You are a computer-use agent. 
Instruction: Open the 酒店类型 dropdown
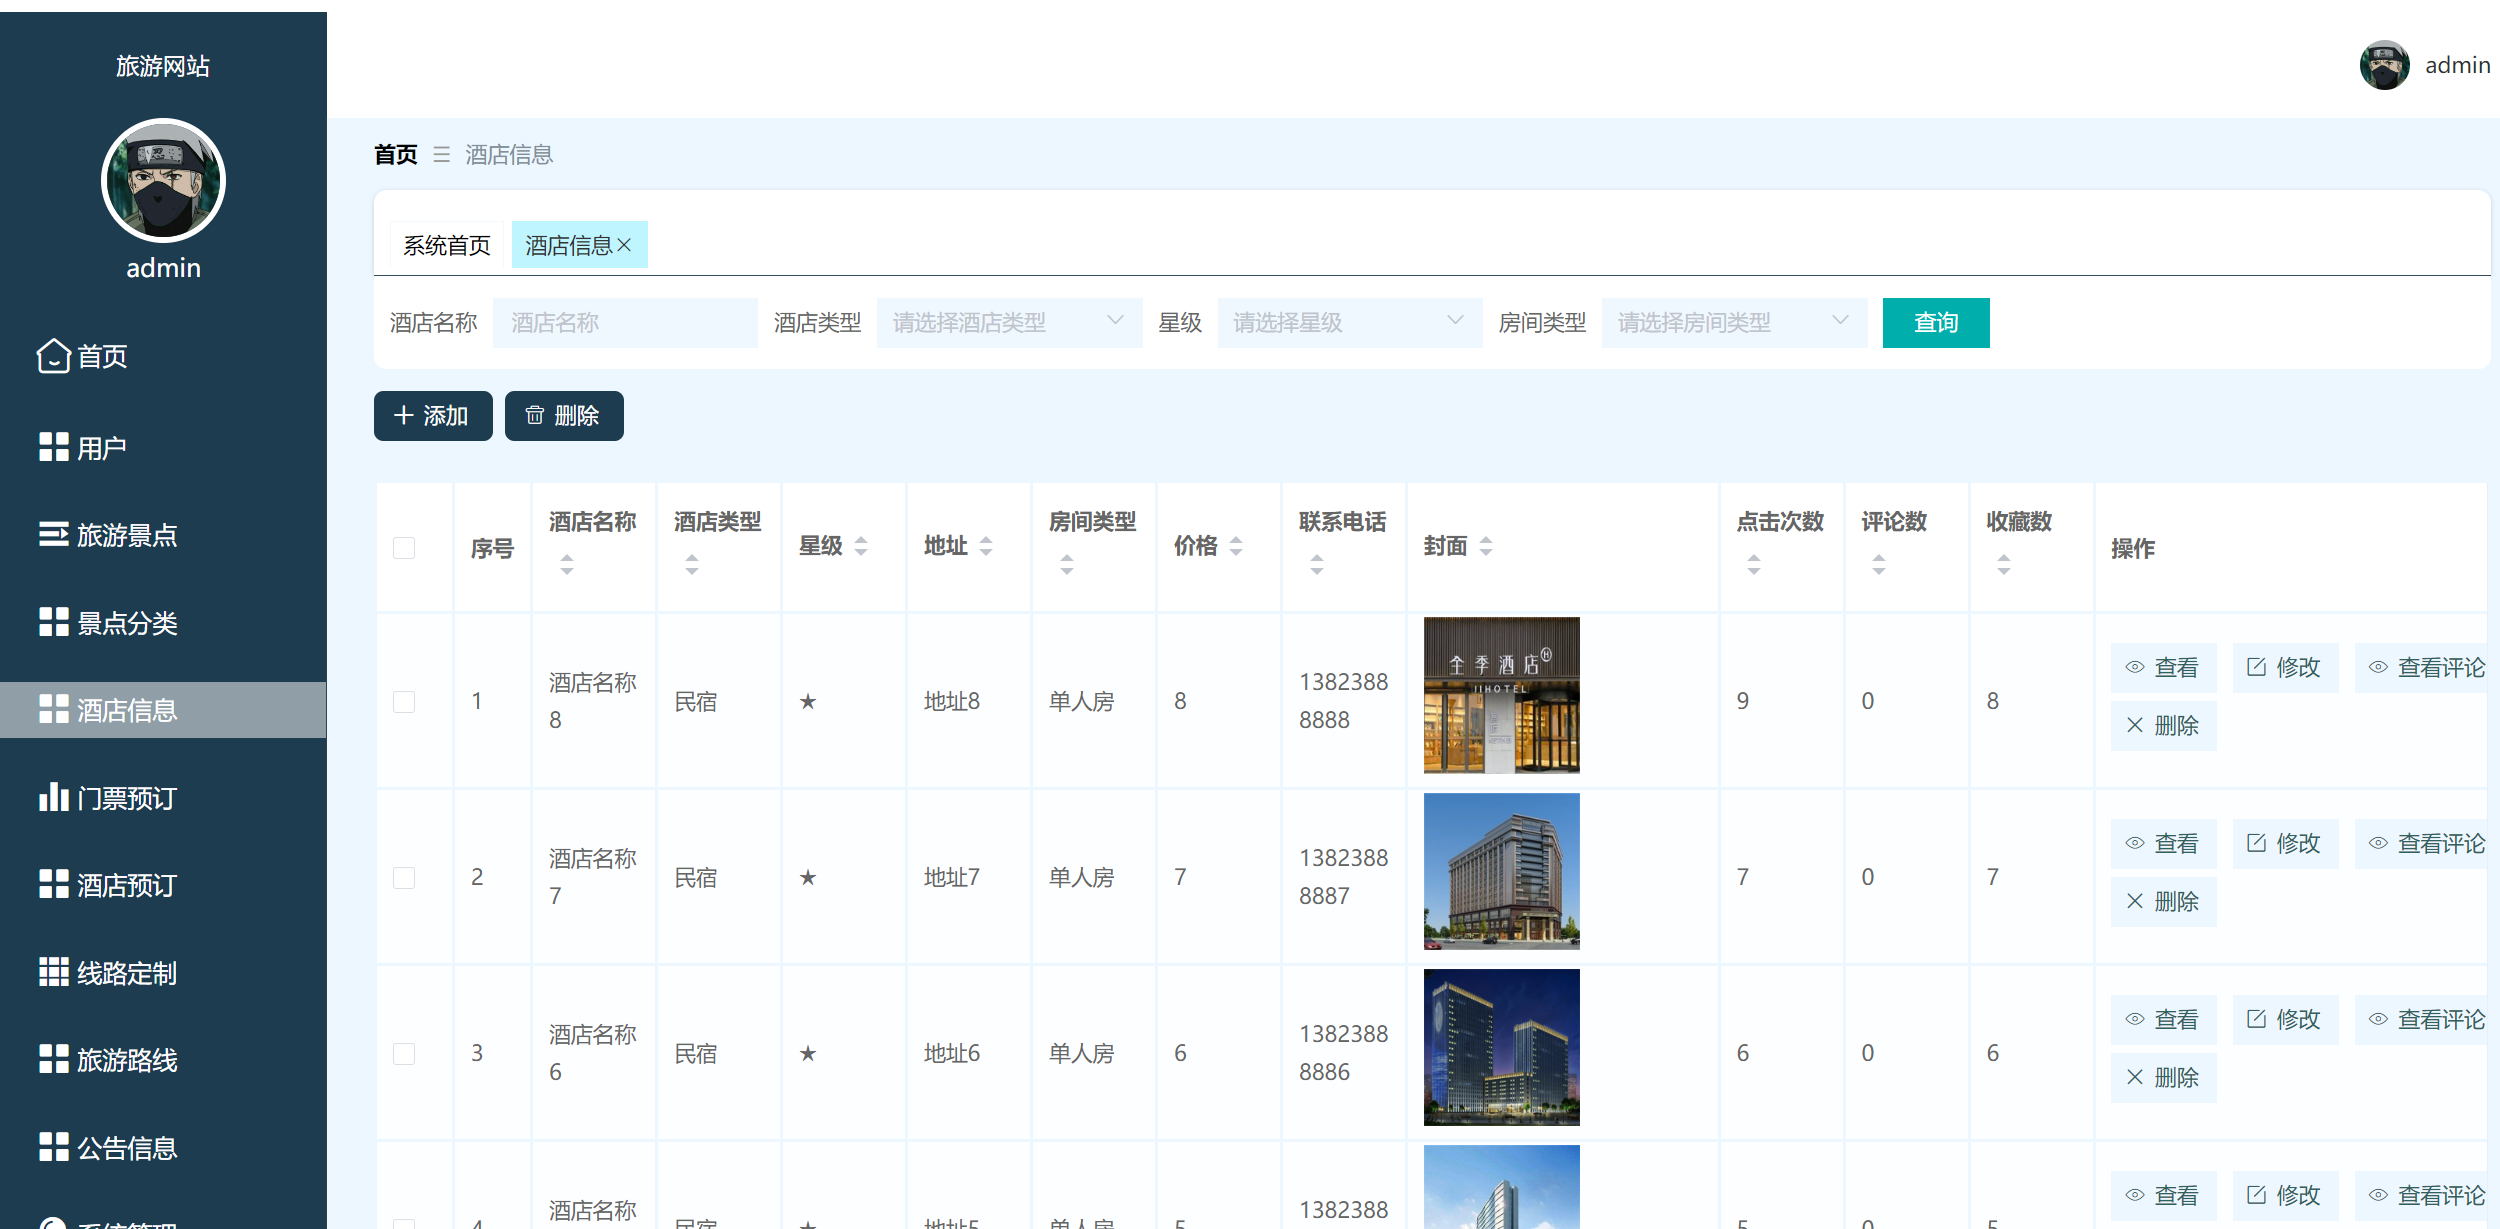(1008, 322)
